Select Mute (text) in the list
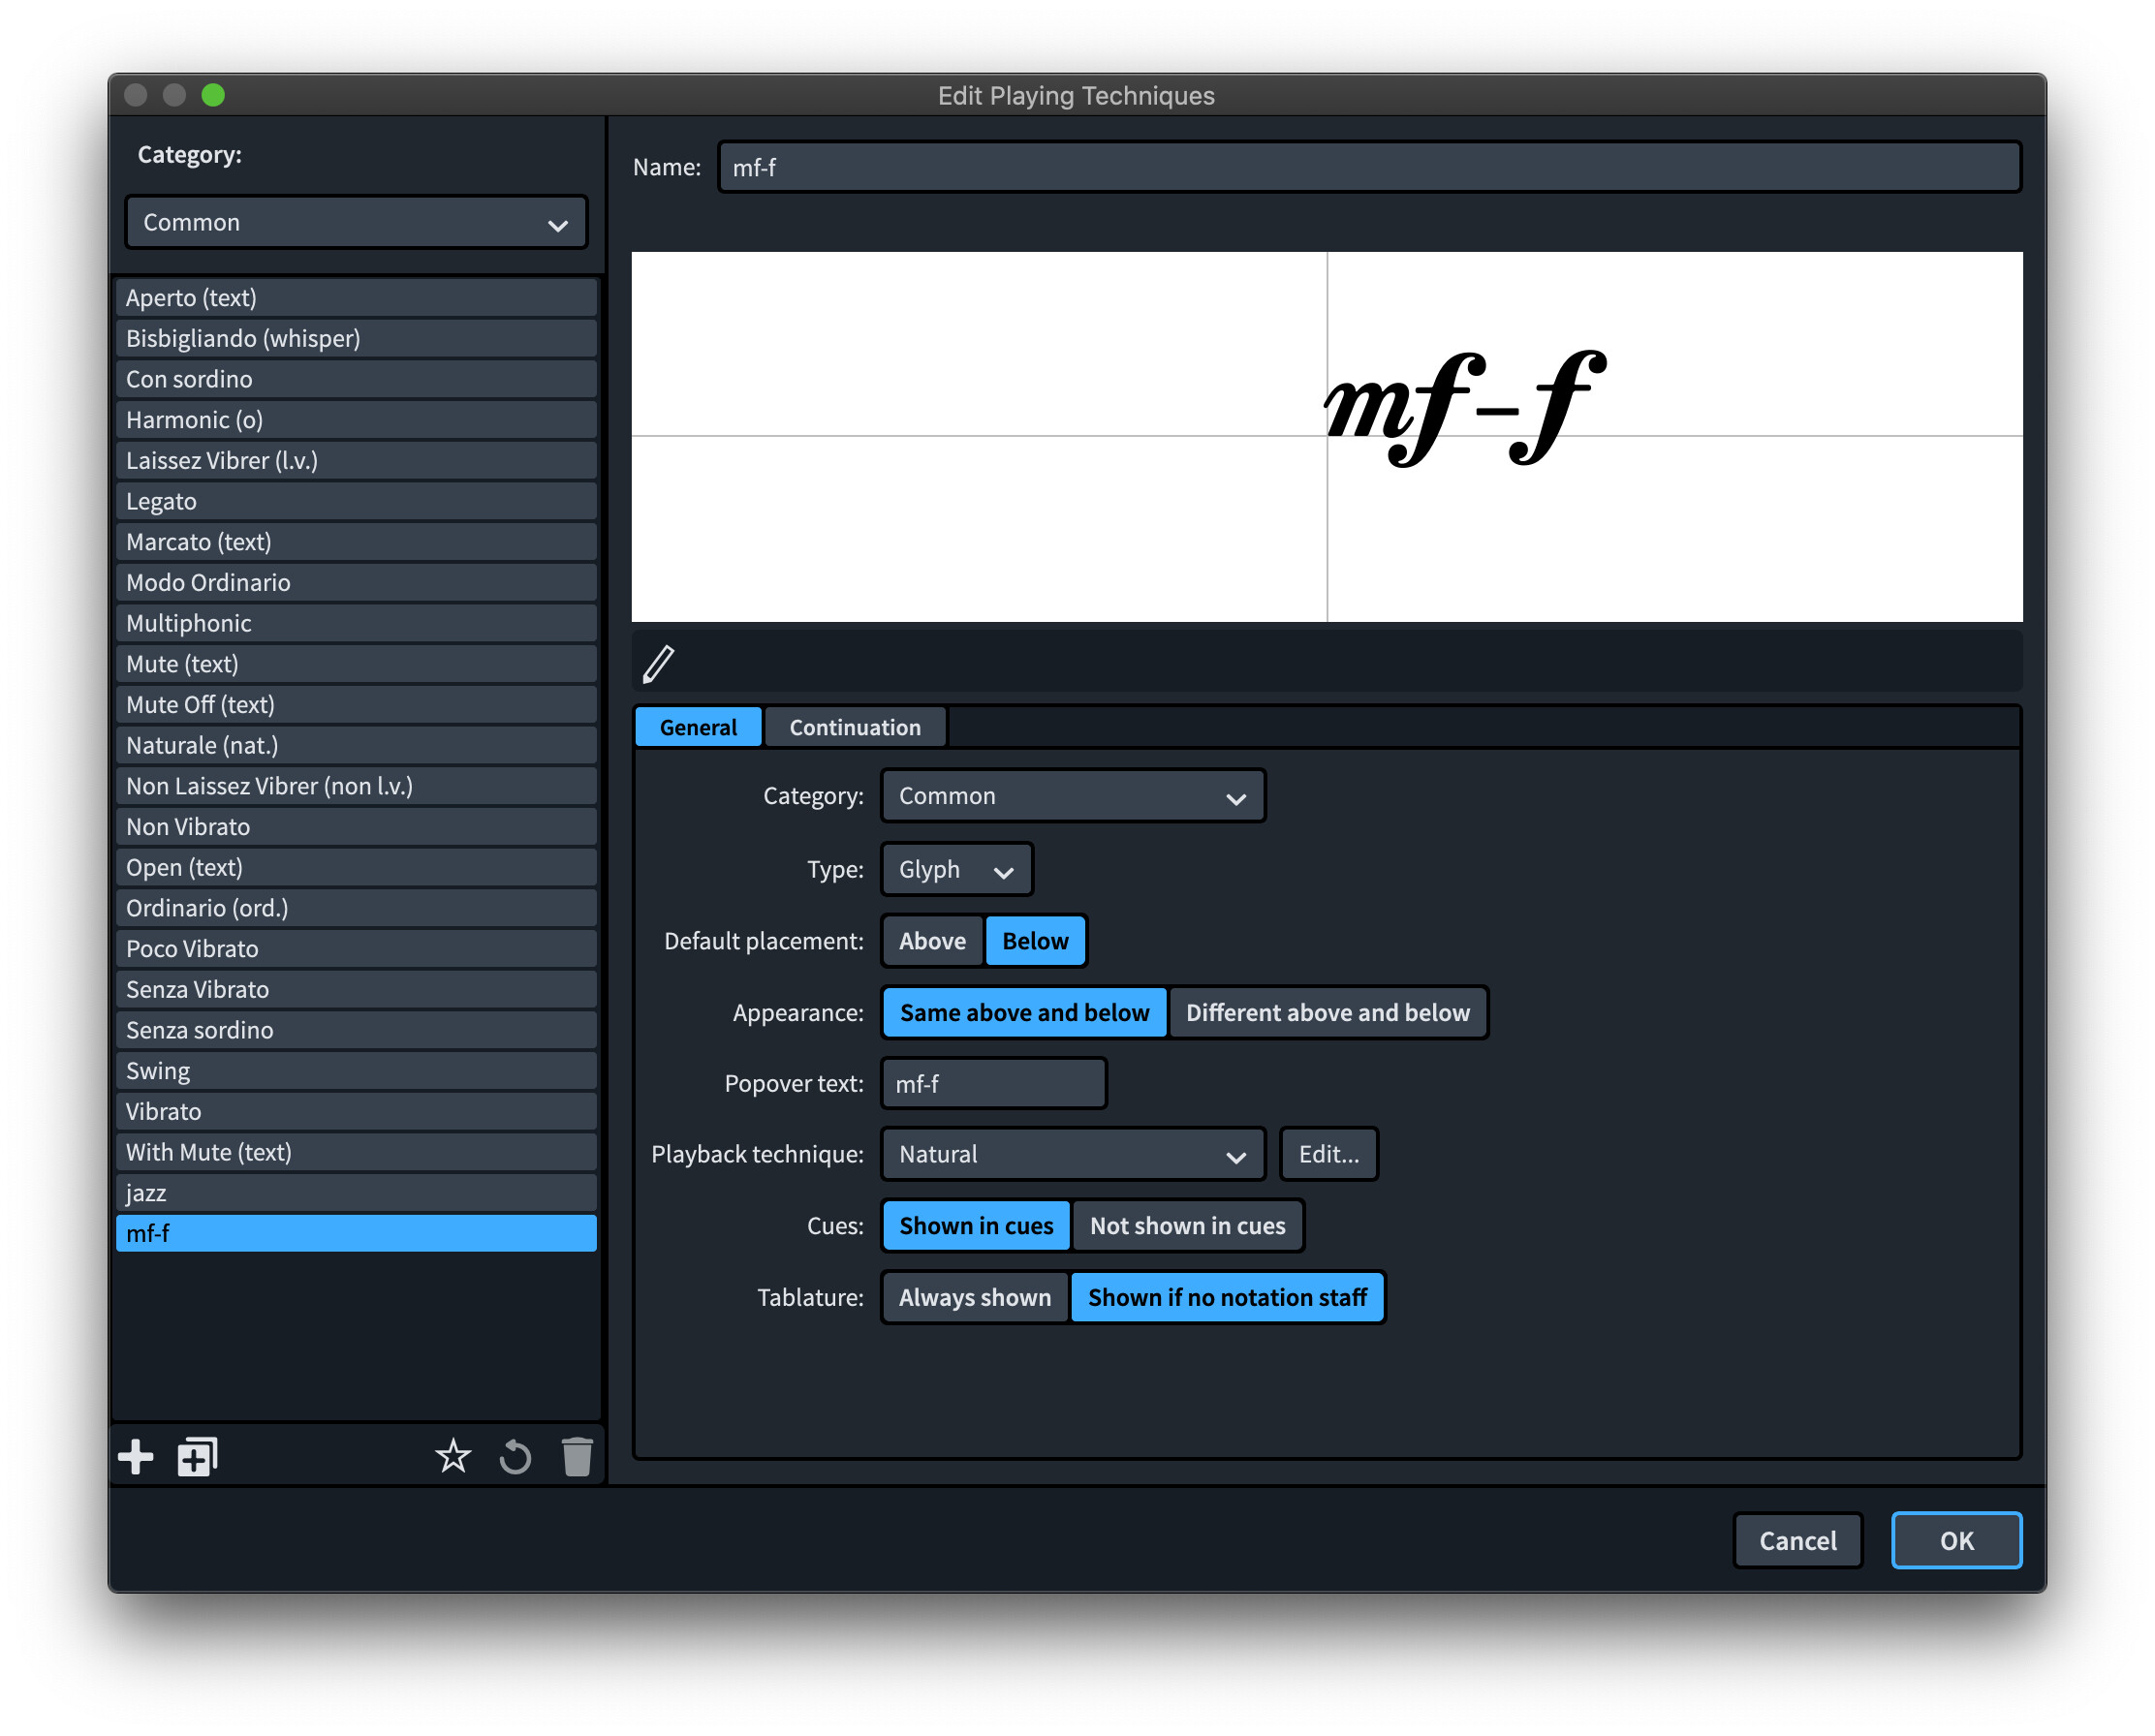2155x1736 pixels. tap(356, 664)
